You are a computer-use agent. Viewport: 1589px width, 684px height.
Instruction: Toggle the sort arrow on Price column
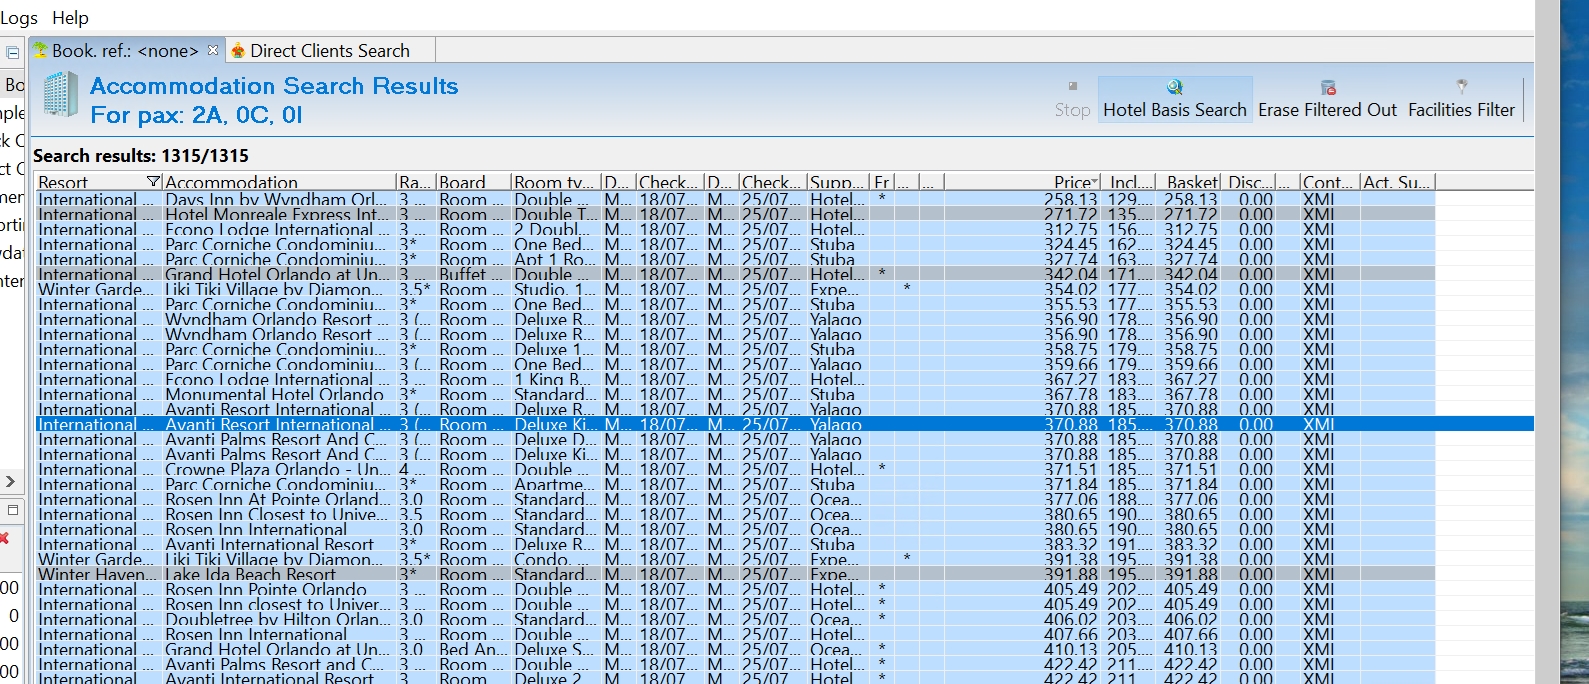(x=1095, y=182)
